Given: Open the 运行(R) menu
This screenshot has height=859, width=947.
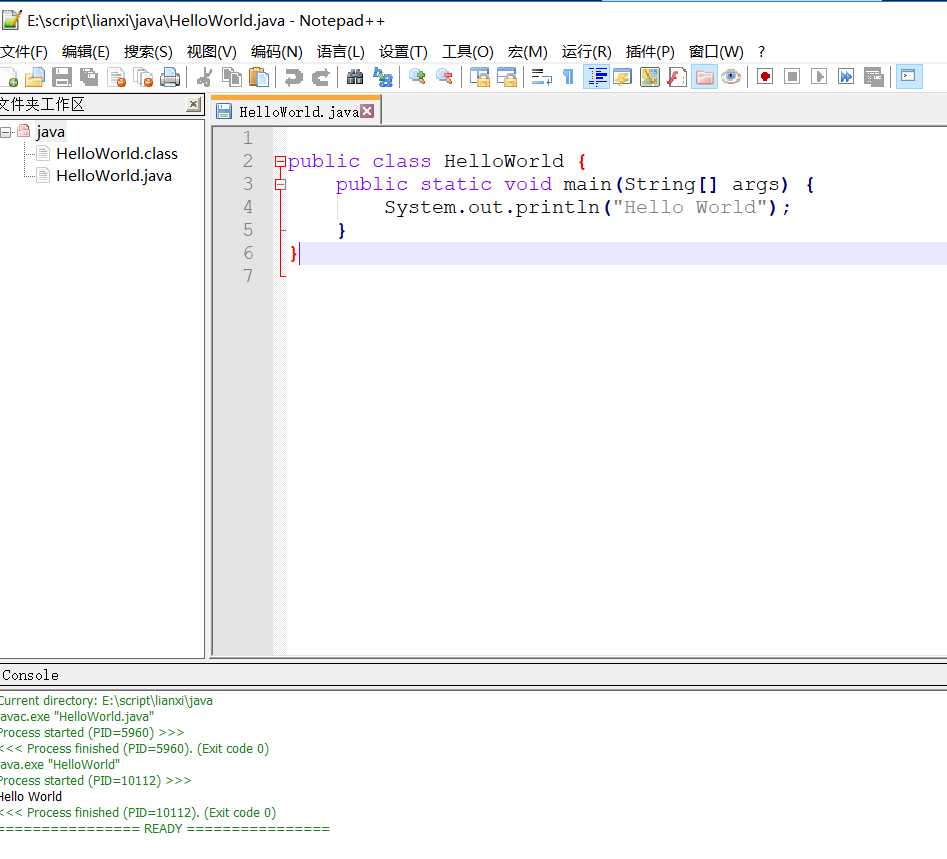Looking at the screenshot, I should pyautogui.click(x=586, y=52).
